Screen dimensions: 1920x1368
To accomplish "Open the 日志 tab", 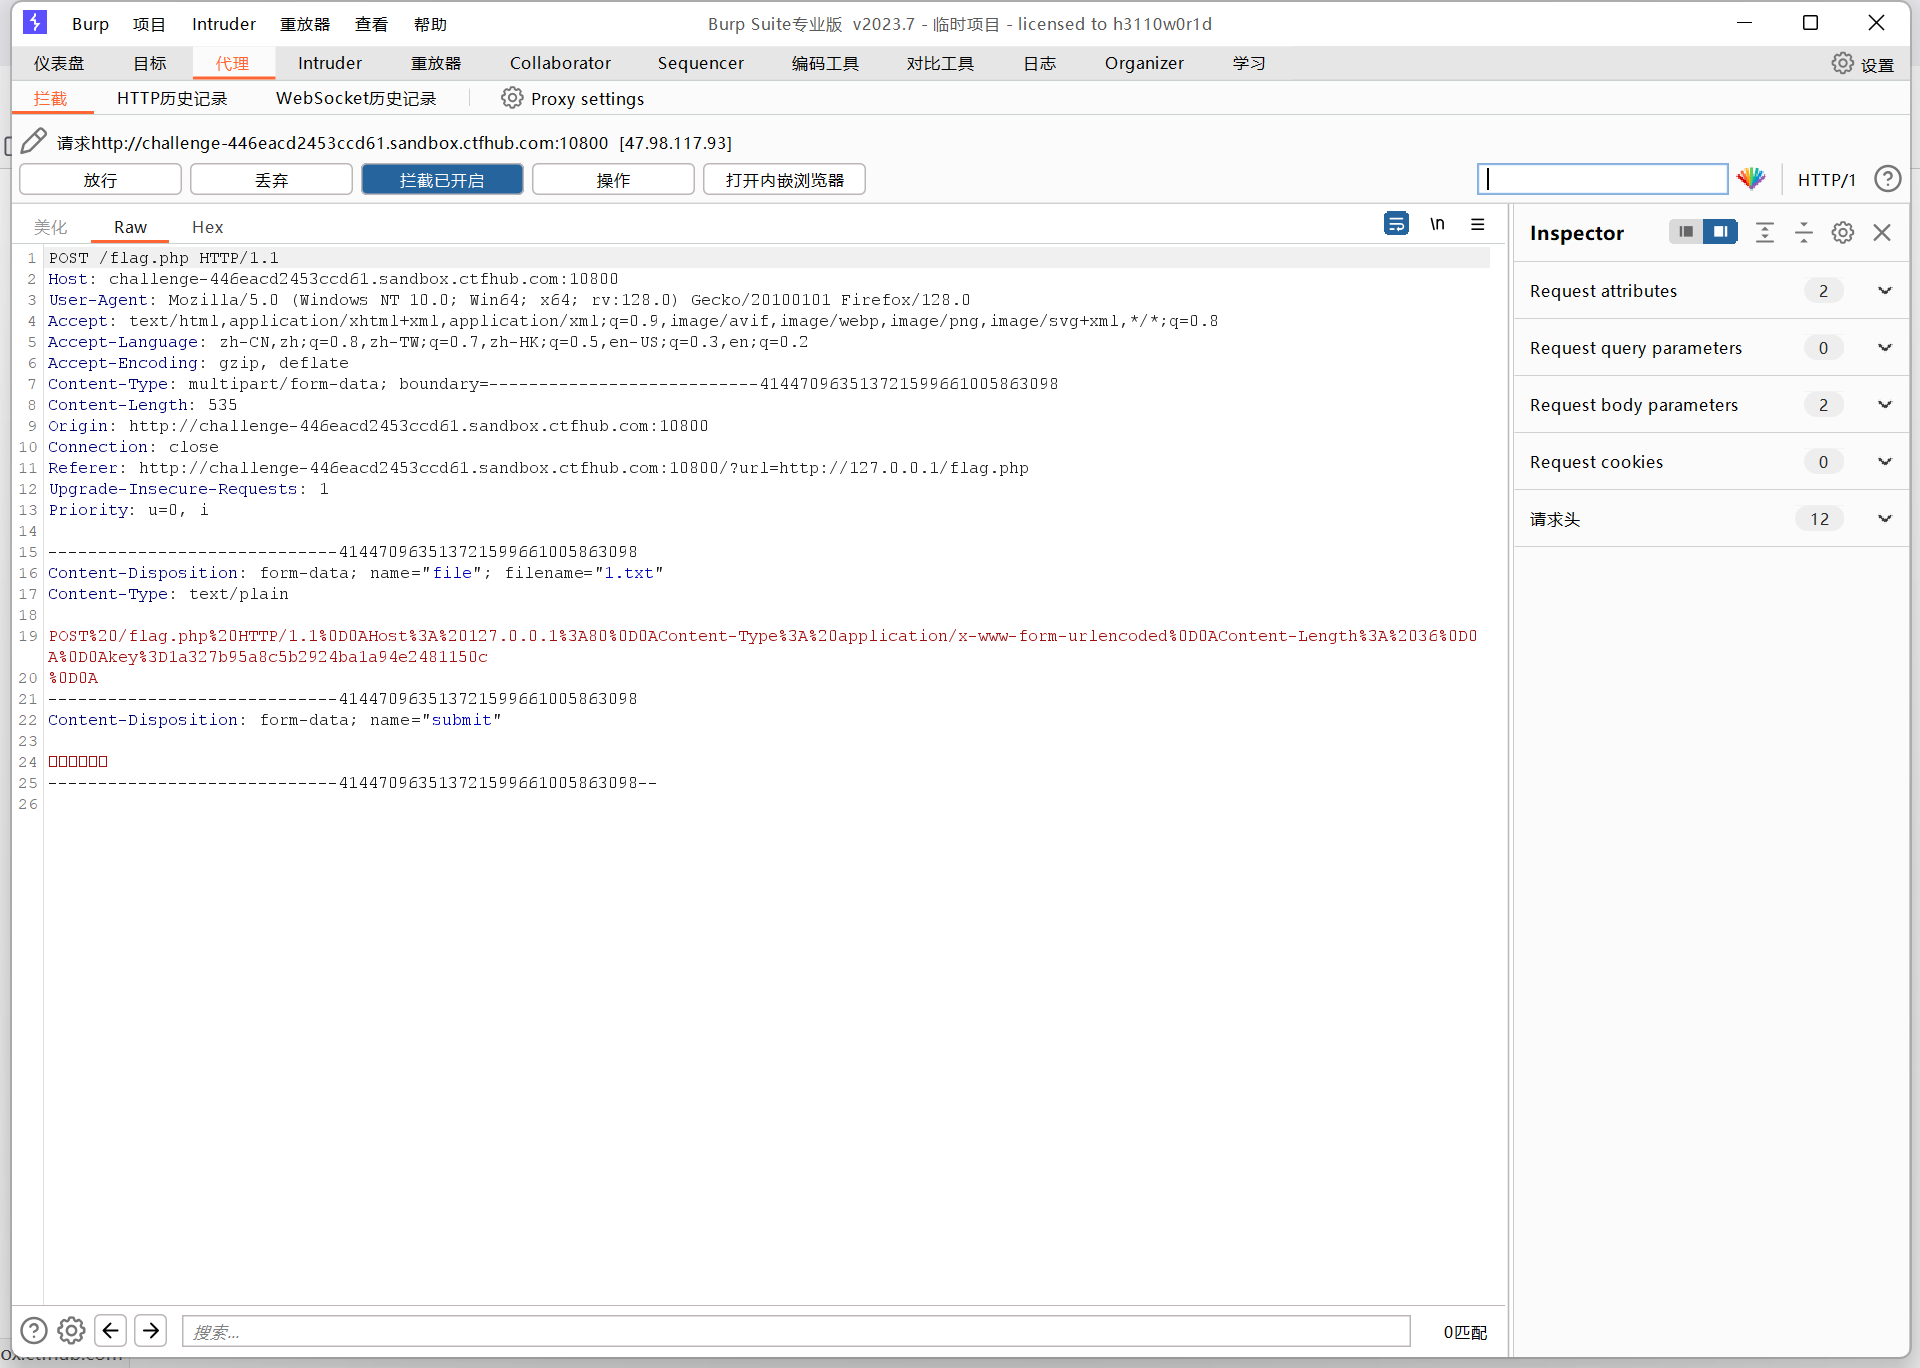I will coord(1040,63).
